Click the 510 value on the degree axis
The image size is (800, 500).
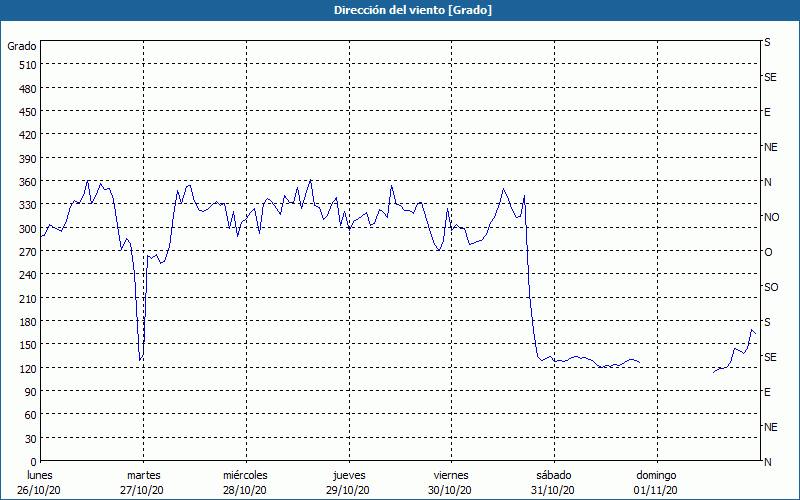point(29,65)
